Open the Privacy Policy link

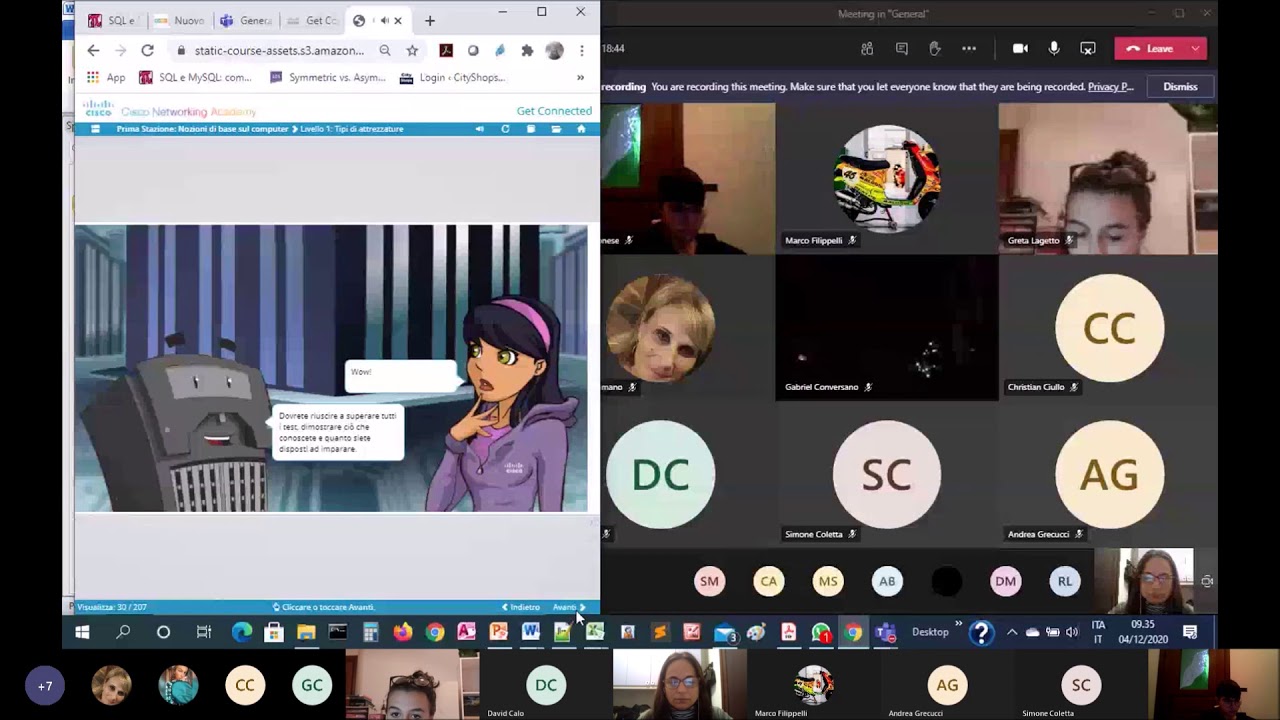pos(1110,87)
